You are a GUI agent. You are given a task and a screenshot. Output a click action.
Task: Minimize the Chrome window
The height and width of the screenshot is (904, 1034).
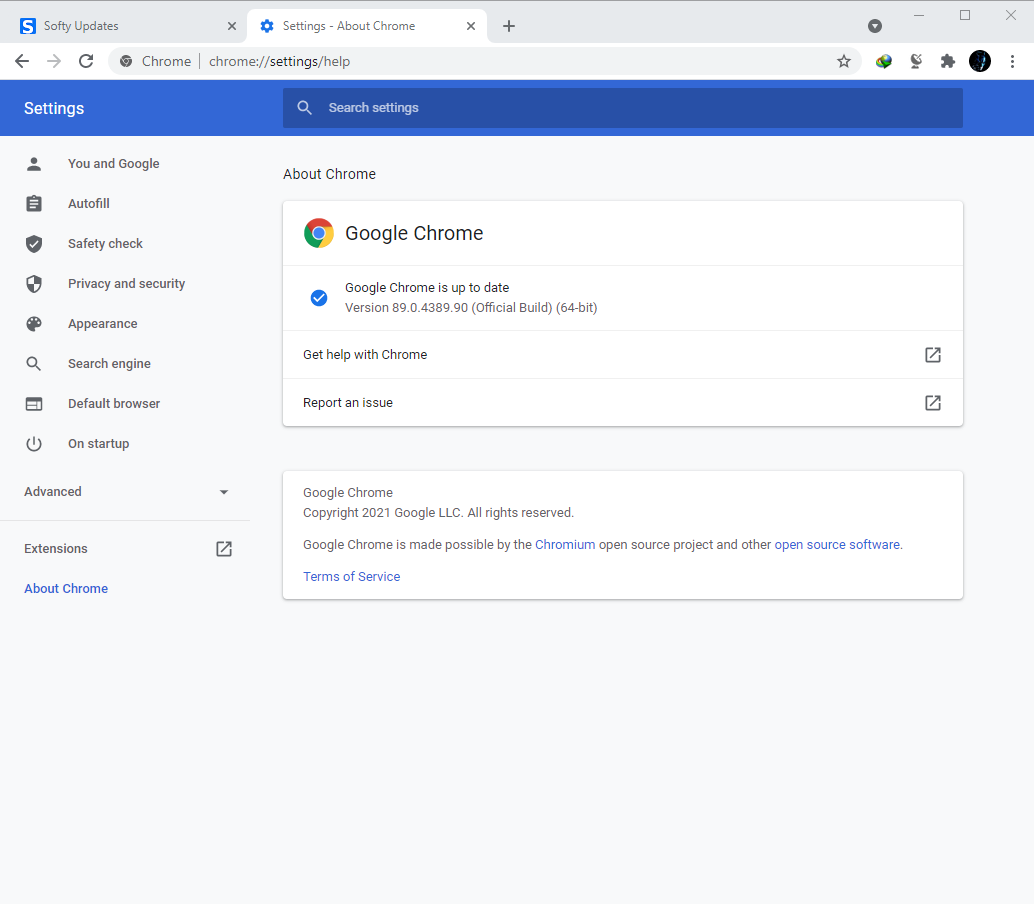919,15
